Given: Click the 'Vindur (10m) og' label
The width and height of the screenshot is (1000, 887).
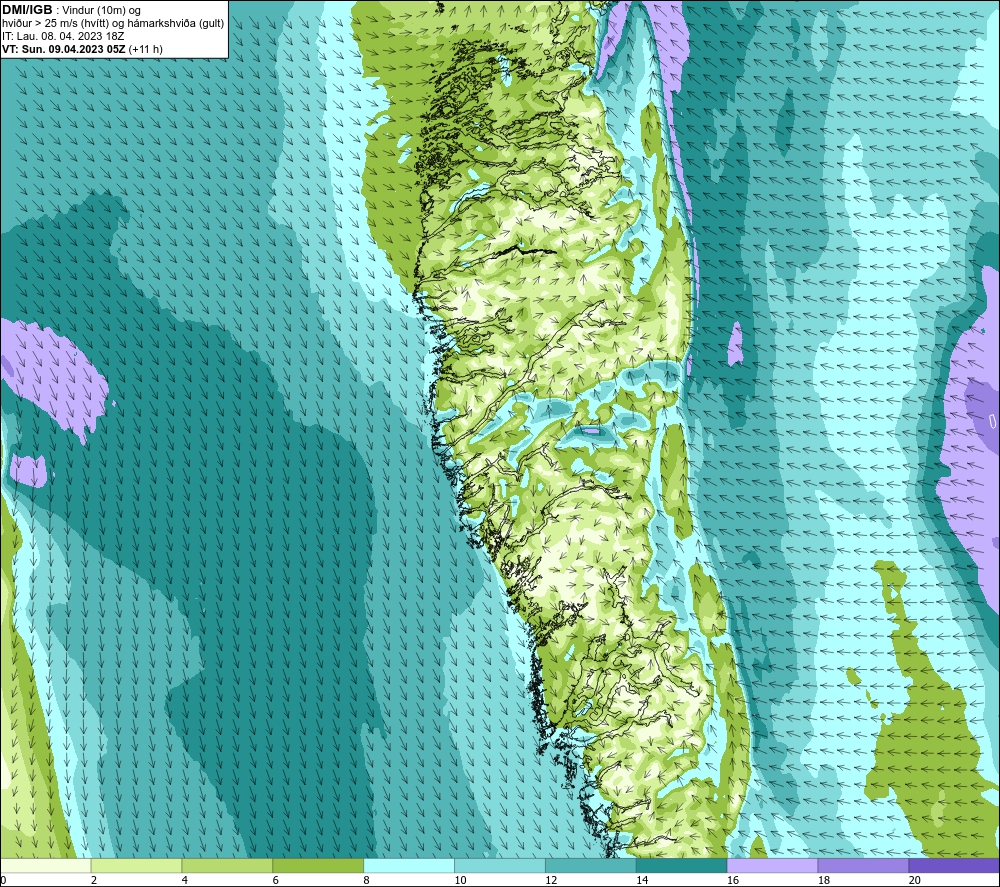Looking at the screenshot, I should (103, 11).
